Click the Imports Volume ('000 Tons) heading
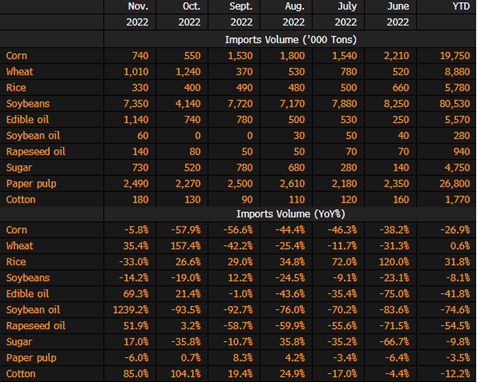This screenshot has width=478, height=383. (x=291, y=40)
